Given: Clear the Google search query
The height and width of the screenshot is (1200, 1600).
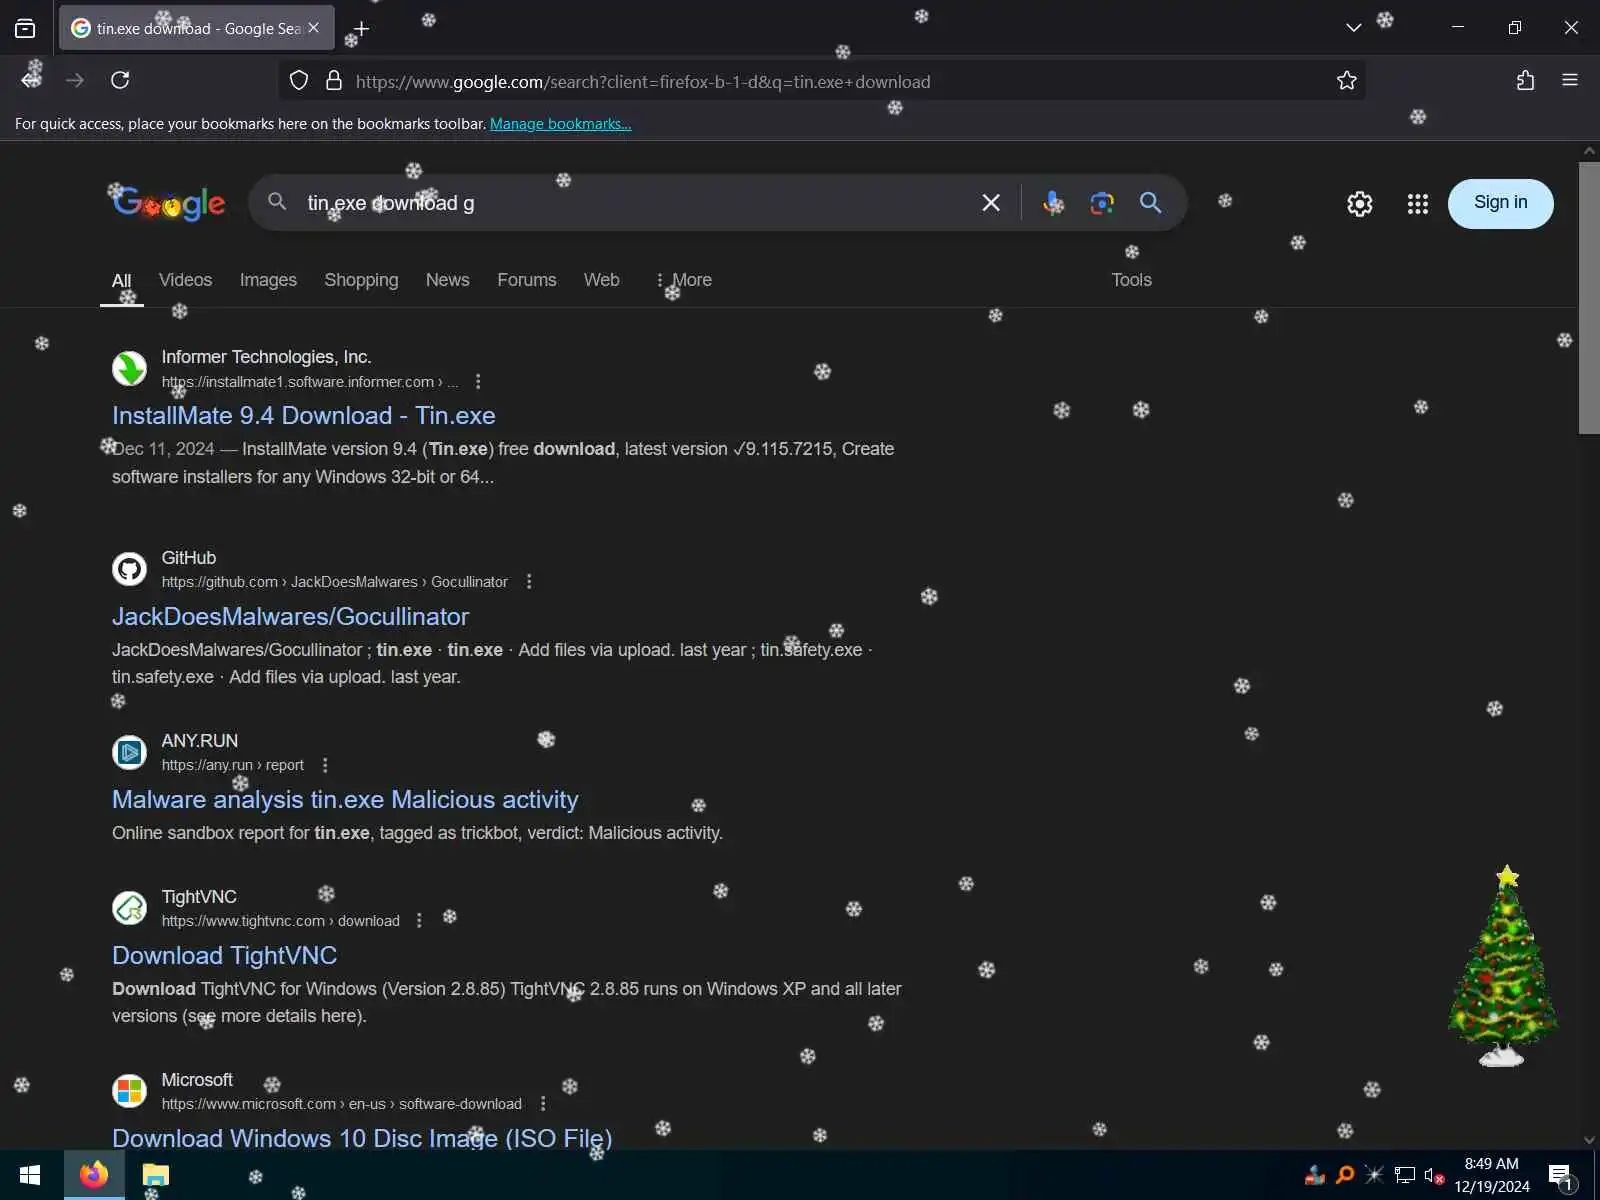Looking at the screenshot, I should pyautogui.click(x=991, y=203).
